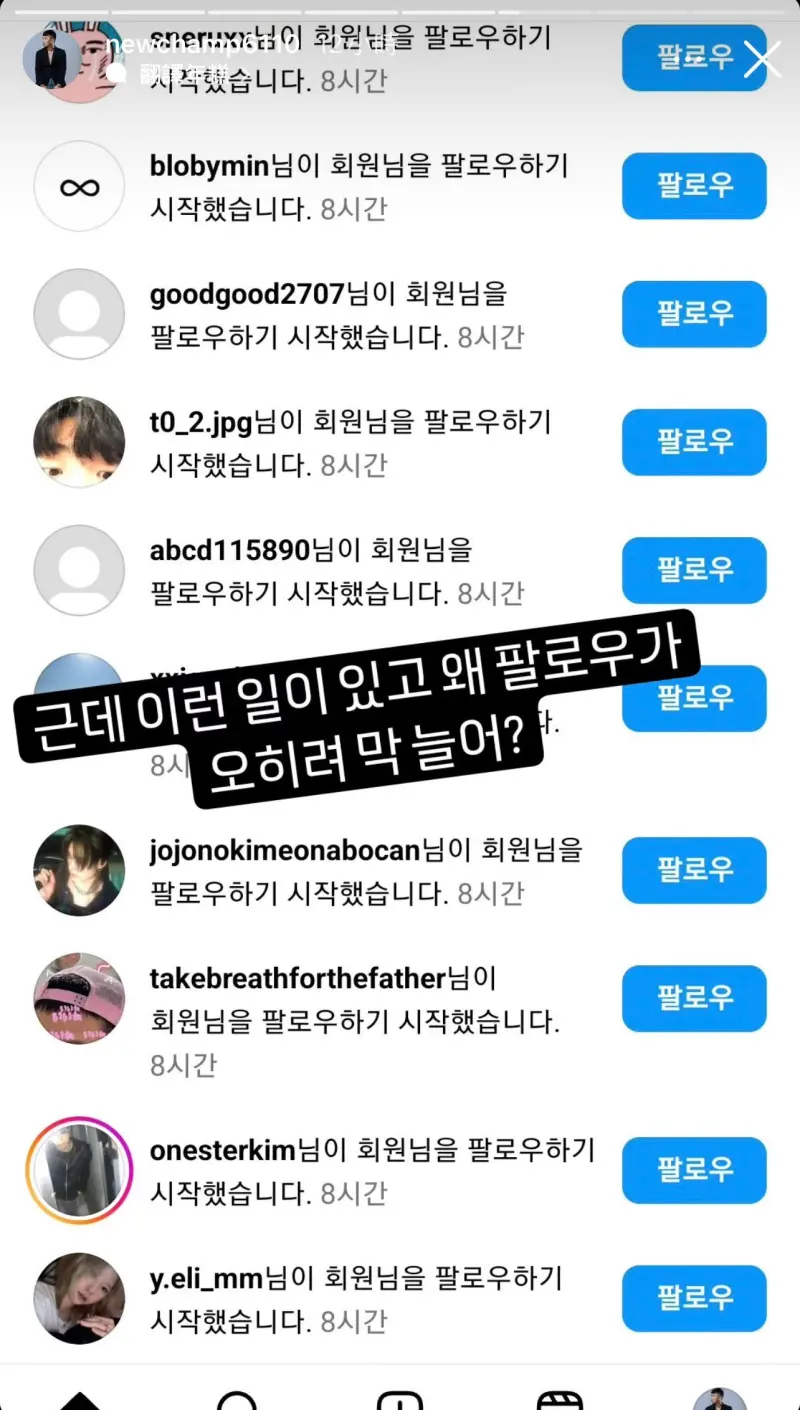The width and height of the screenshot is (800, 1410).
Task: Open goodgood2707's default avatar
Action: [79, 314]
